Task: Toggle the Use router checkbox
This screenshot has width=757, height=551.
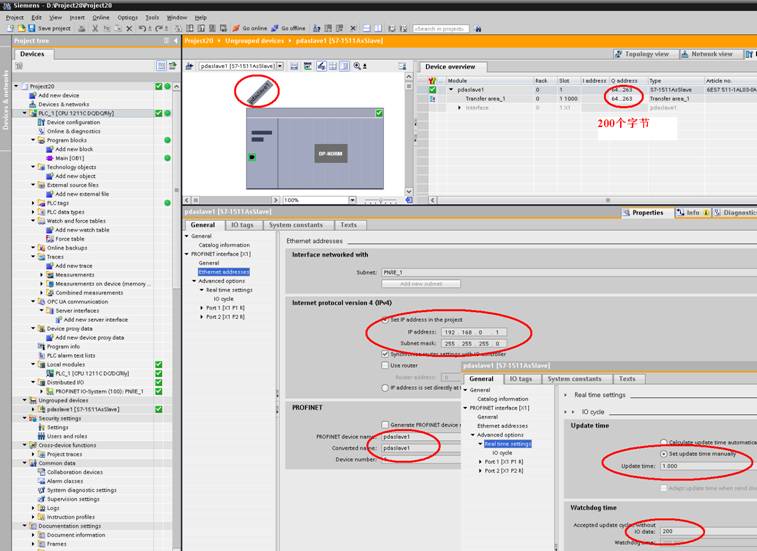Action: coord(385,366)
